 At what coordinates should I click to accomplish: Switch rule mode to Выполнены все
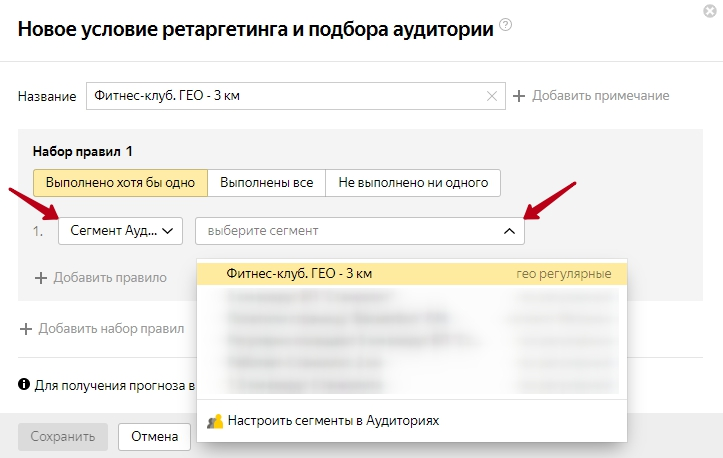tap(266, 183)
